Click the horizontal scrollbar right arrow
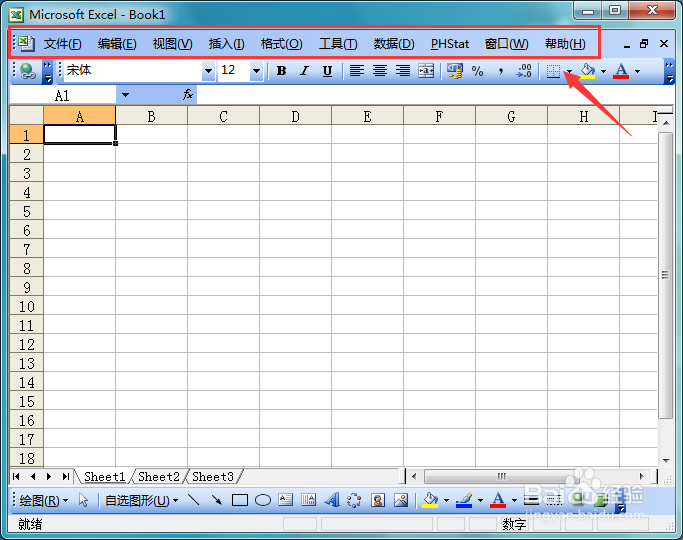 pos(642,476)
